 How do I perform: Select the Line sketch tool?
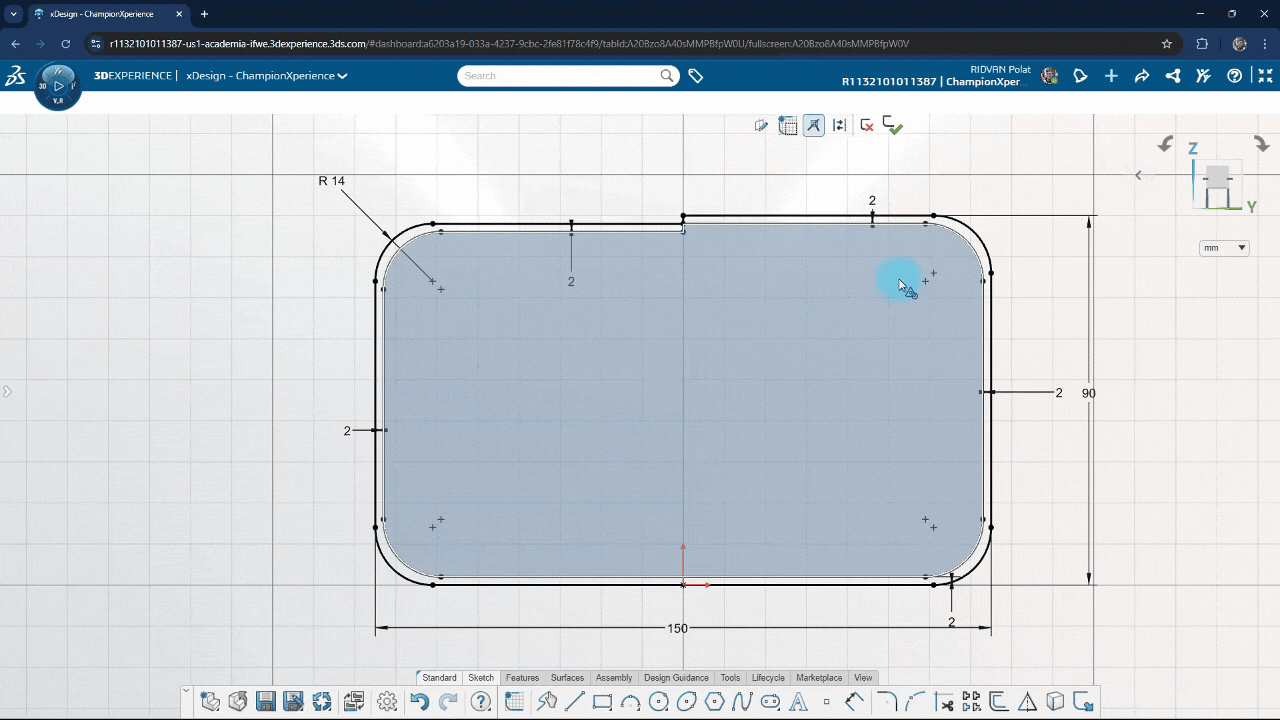click(575, 701)
